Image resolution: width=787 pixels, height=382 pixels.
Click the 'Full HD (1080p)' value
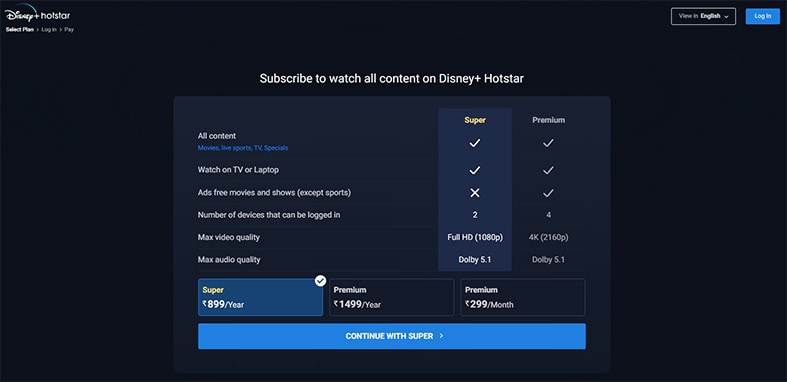click(x=475, y=237)
